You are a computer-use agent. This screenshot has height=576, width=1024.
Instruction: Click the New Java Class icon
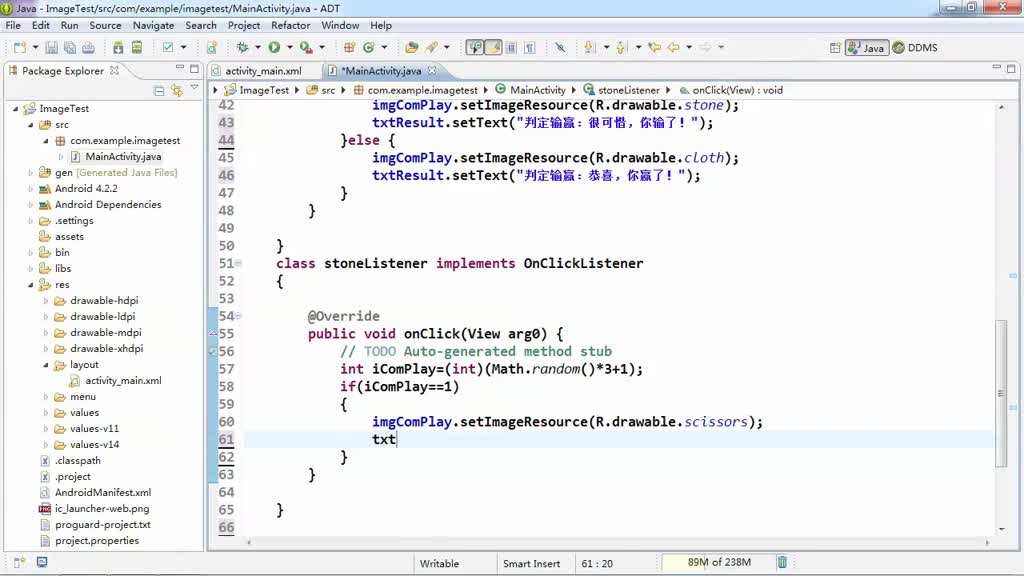369,48
